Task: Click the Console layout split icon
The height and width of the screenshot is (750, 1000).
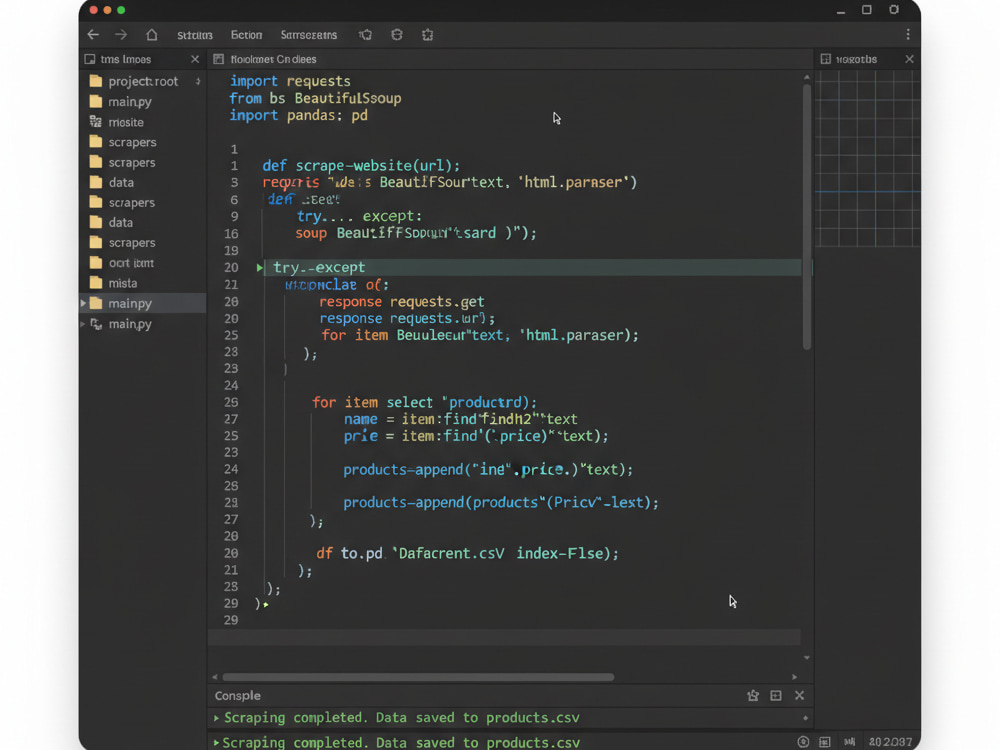Action: pyautogui.click(x=776, y=696)
